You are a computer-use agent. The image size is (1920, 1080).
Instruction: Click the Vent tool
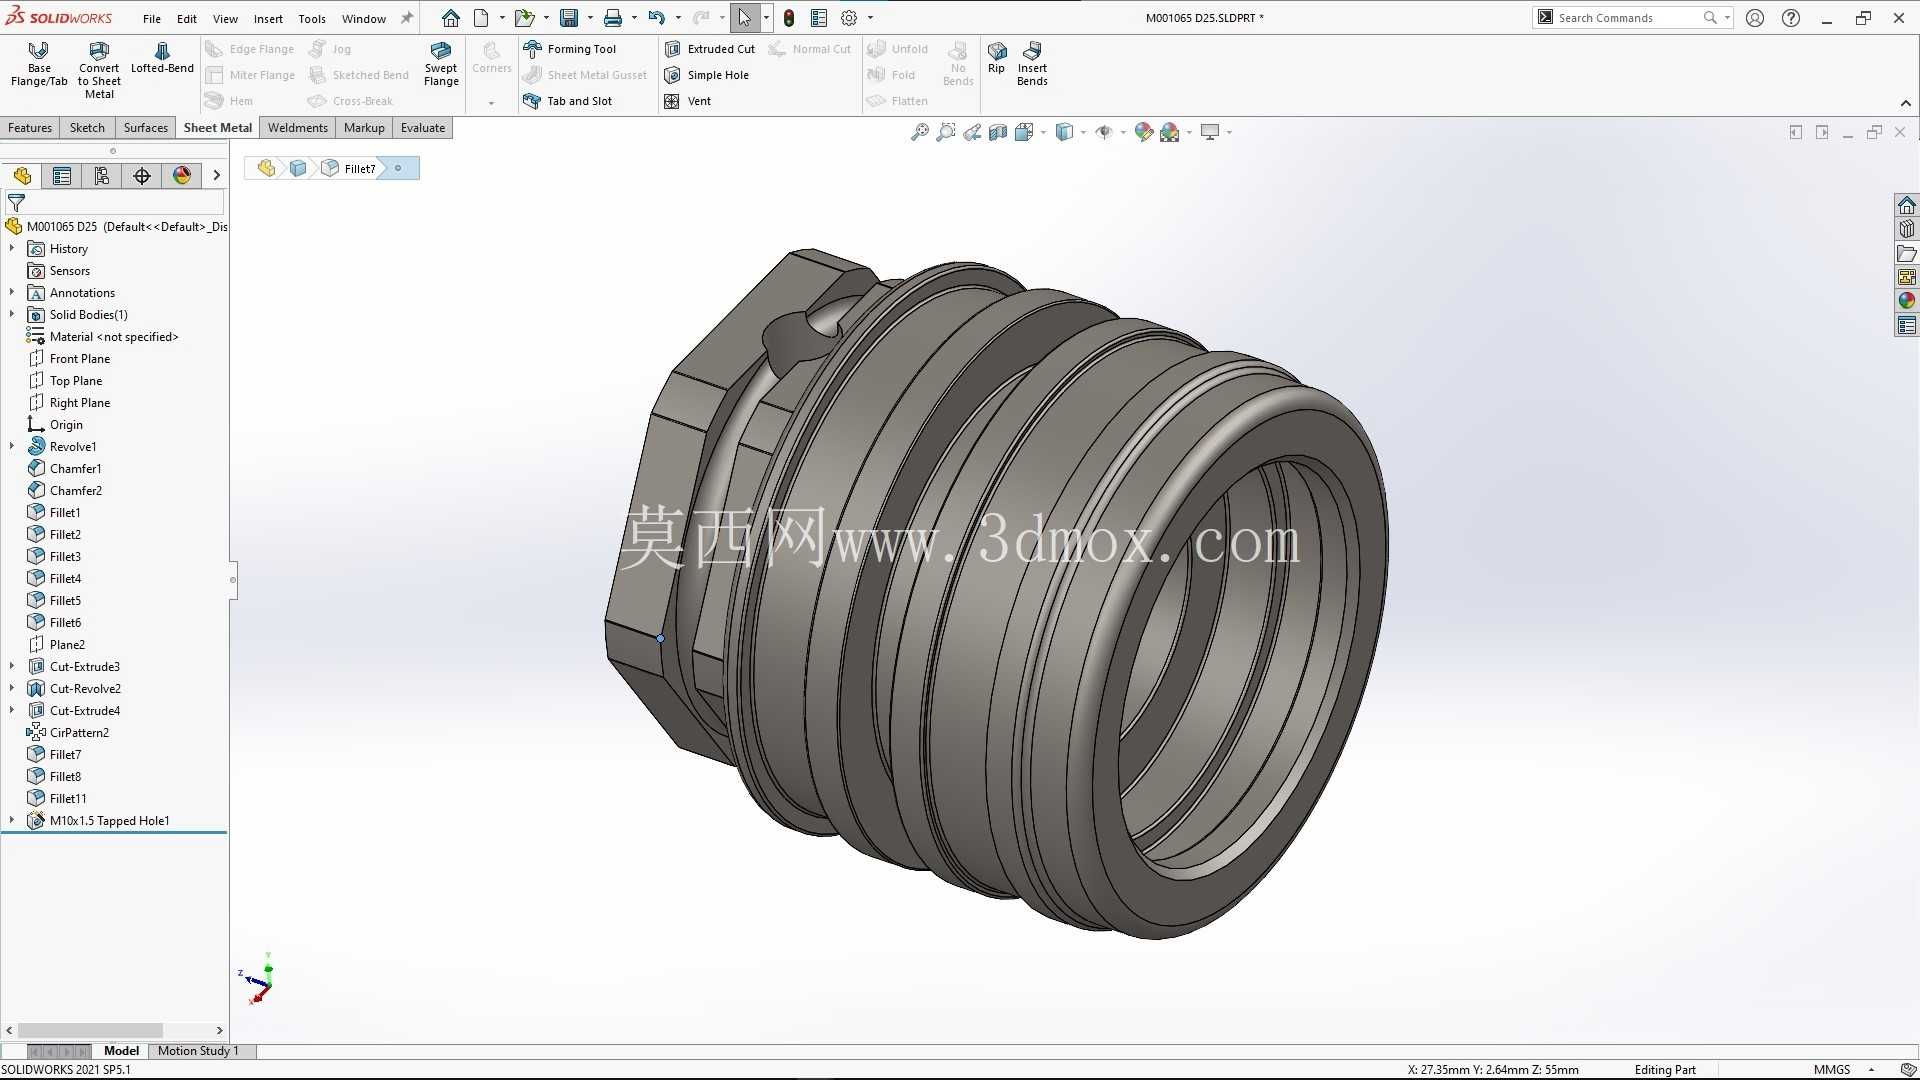688,101
